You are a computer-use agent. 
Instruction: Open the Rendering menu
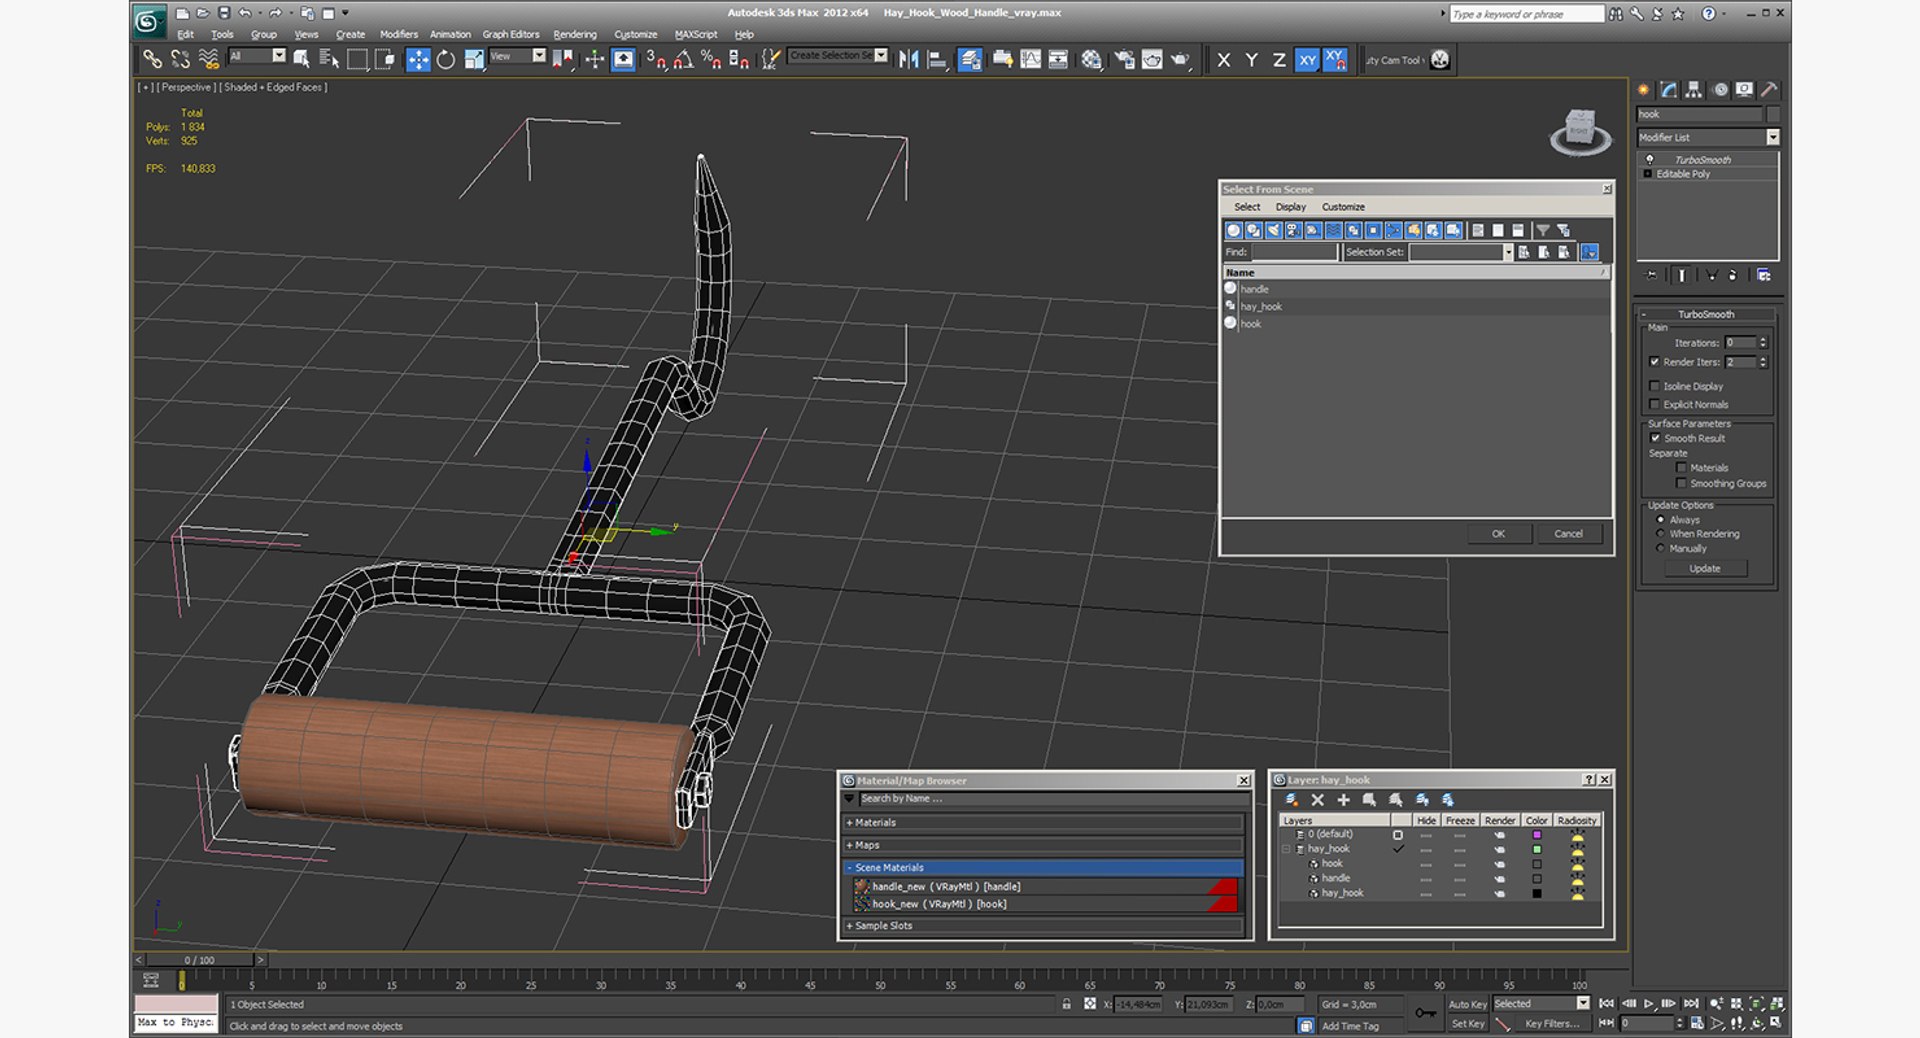[574, 34]
